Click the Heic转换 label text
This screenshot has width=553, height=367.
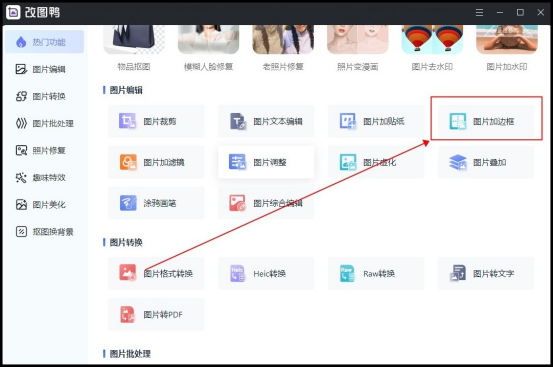(x=269, y=274)
